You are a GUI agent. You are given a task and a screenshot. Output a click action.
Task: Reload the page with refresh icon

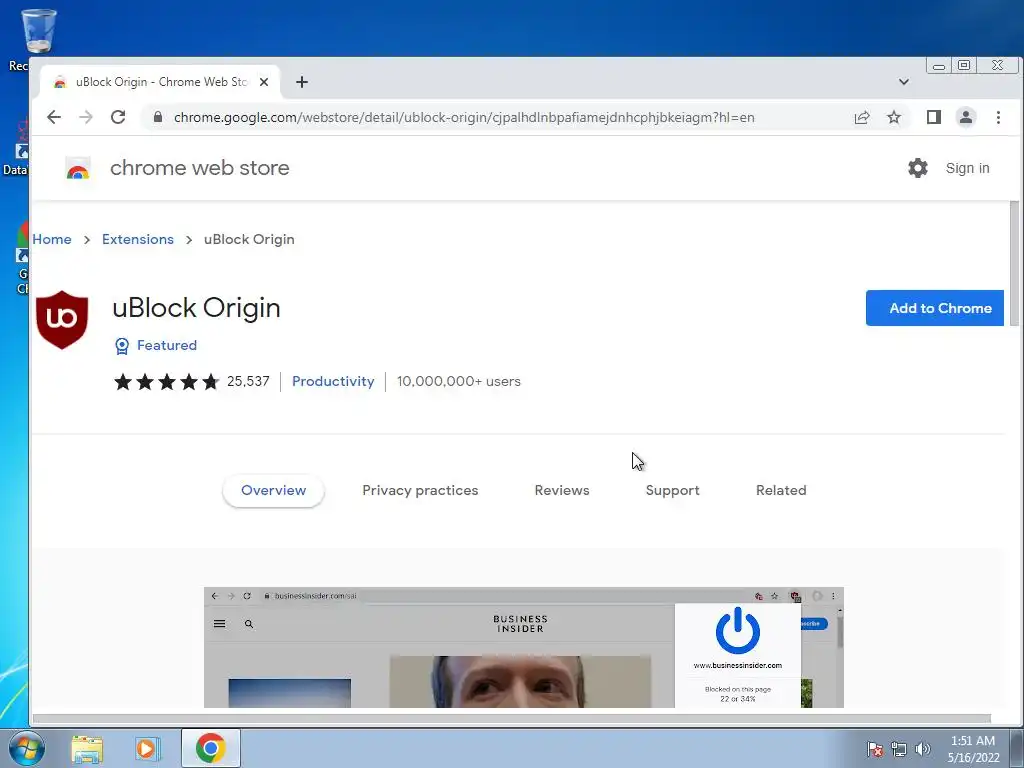[118, 117]
